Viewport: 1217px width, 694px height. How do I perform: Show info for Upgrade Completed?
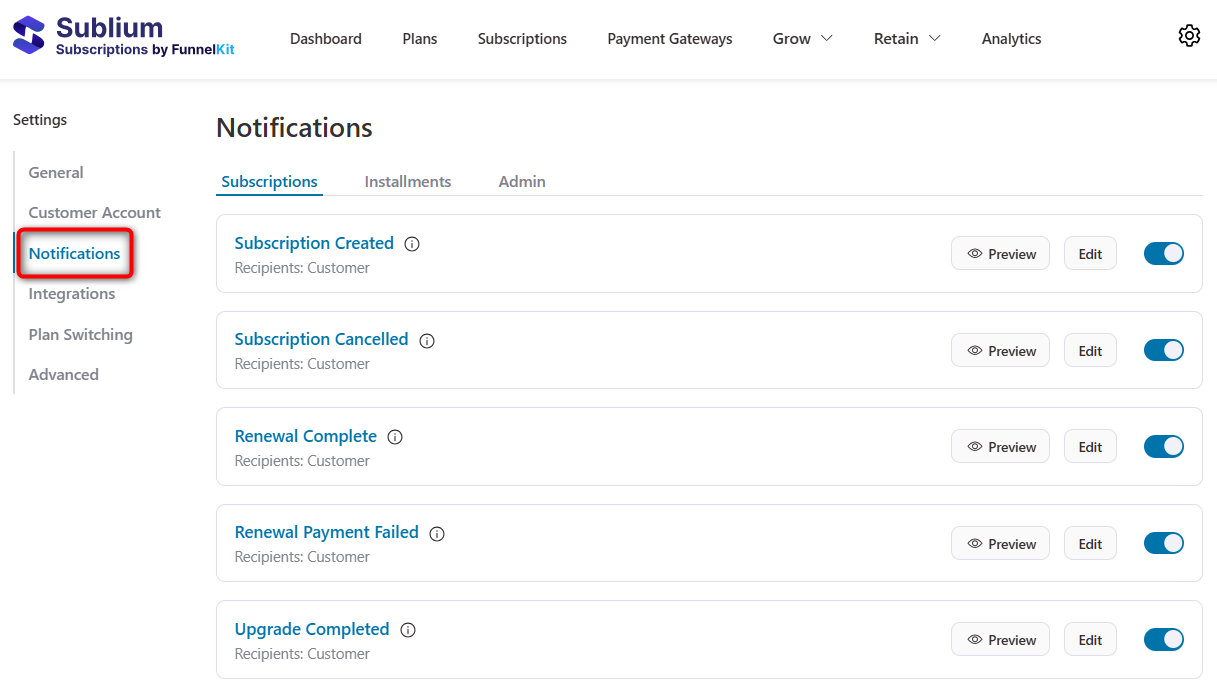(408, 630)
